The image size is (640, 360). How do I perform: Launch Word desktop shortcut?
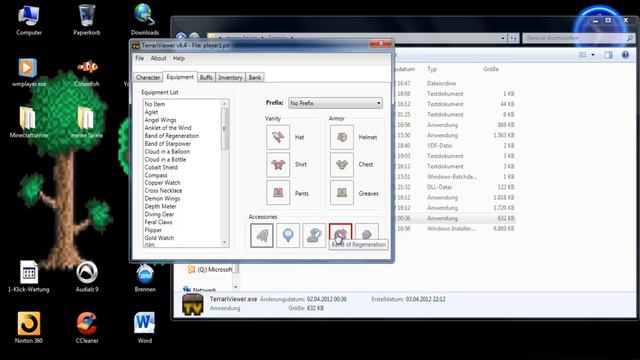(144, 327)
